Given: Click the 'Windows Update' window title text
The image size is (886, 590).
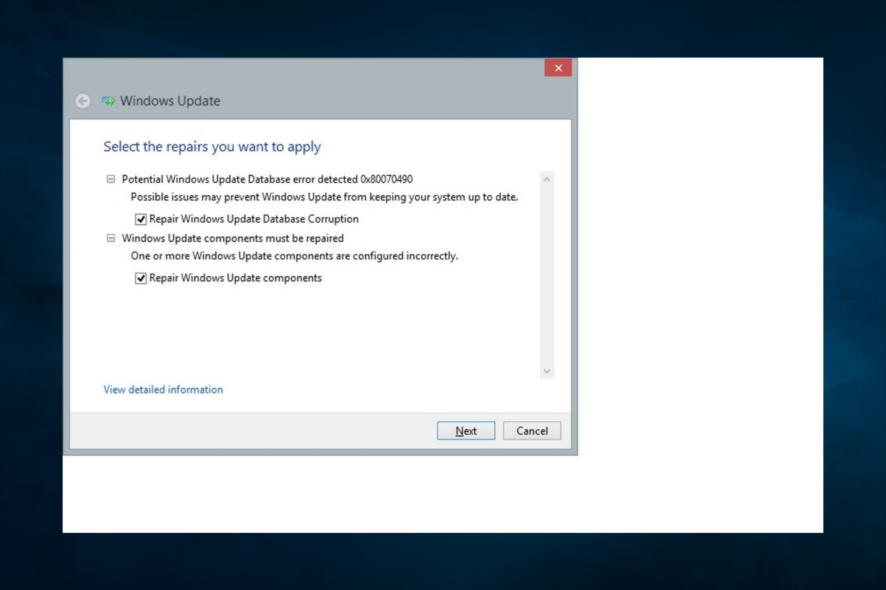Looking at the screenshot, I should click(170, 101).
